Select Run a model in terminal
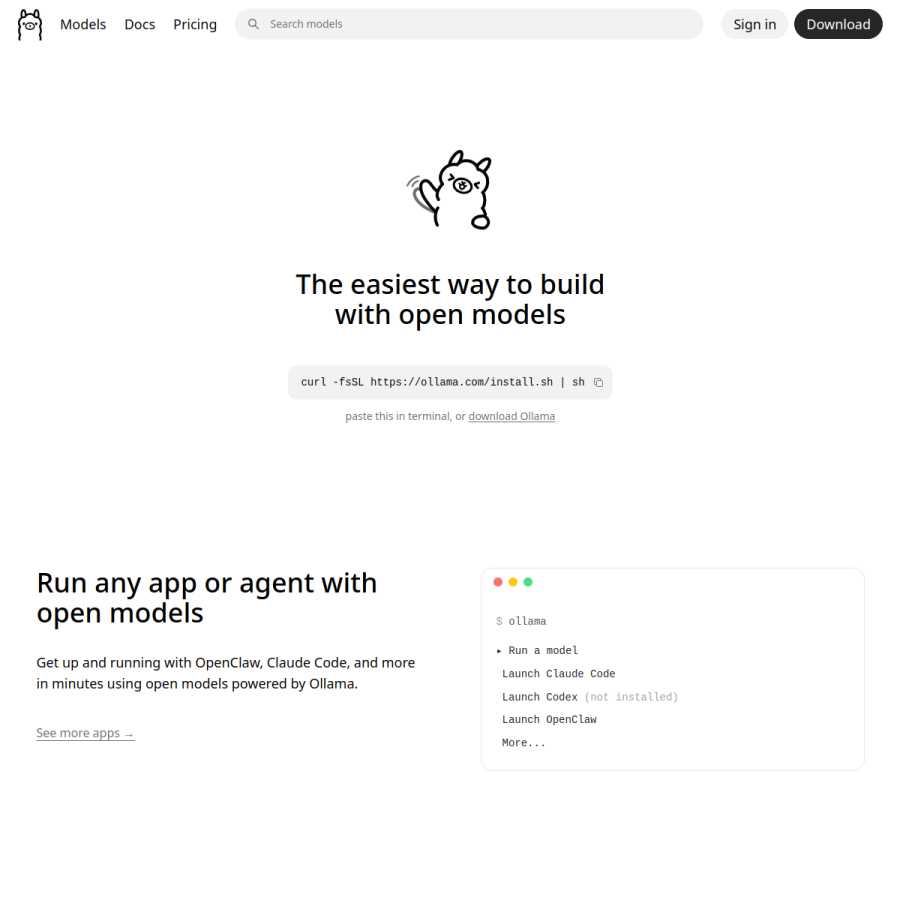 click(543, 650)
